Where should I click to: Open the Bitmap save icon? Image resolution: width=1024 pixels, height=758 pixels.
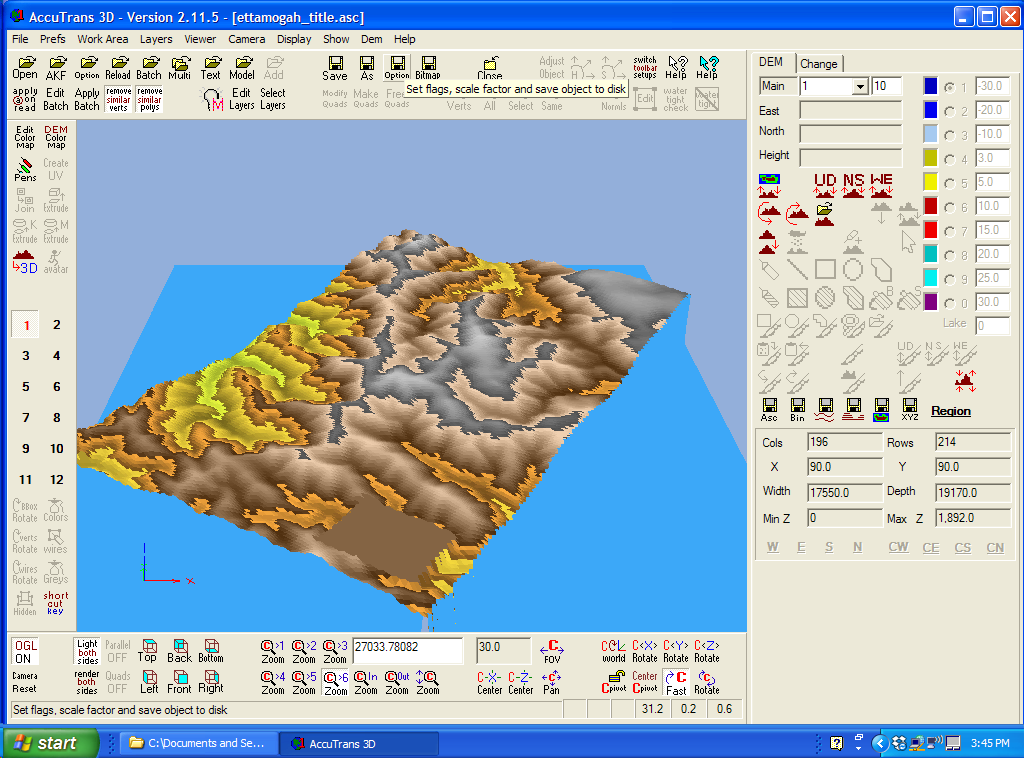pos(428,68)
